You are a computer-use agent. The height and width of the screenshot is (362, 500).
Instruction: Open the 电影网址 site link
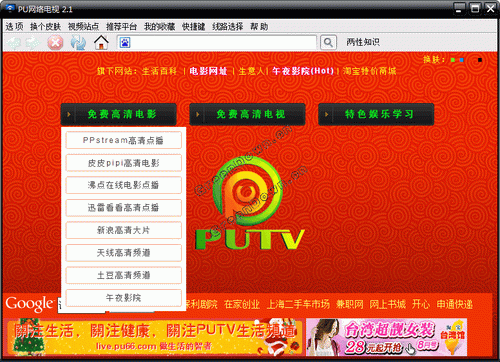coord(208,71)
